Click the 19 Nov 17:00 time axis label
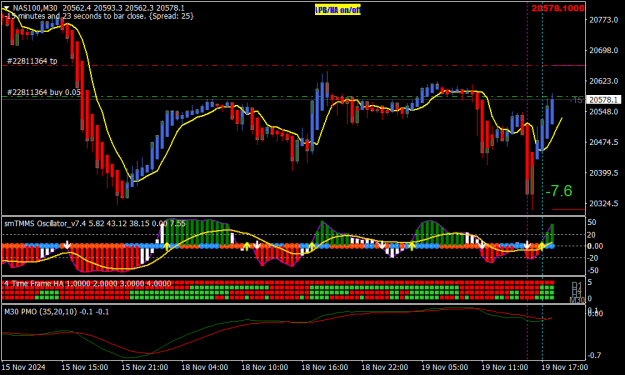This screenshot has width=625, height=375. (564, 367)
